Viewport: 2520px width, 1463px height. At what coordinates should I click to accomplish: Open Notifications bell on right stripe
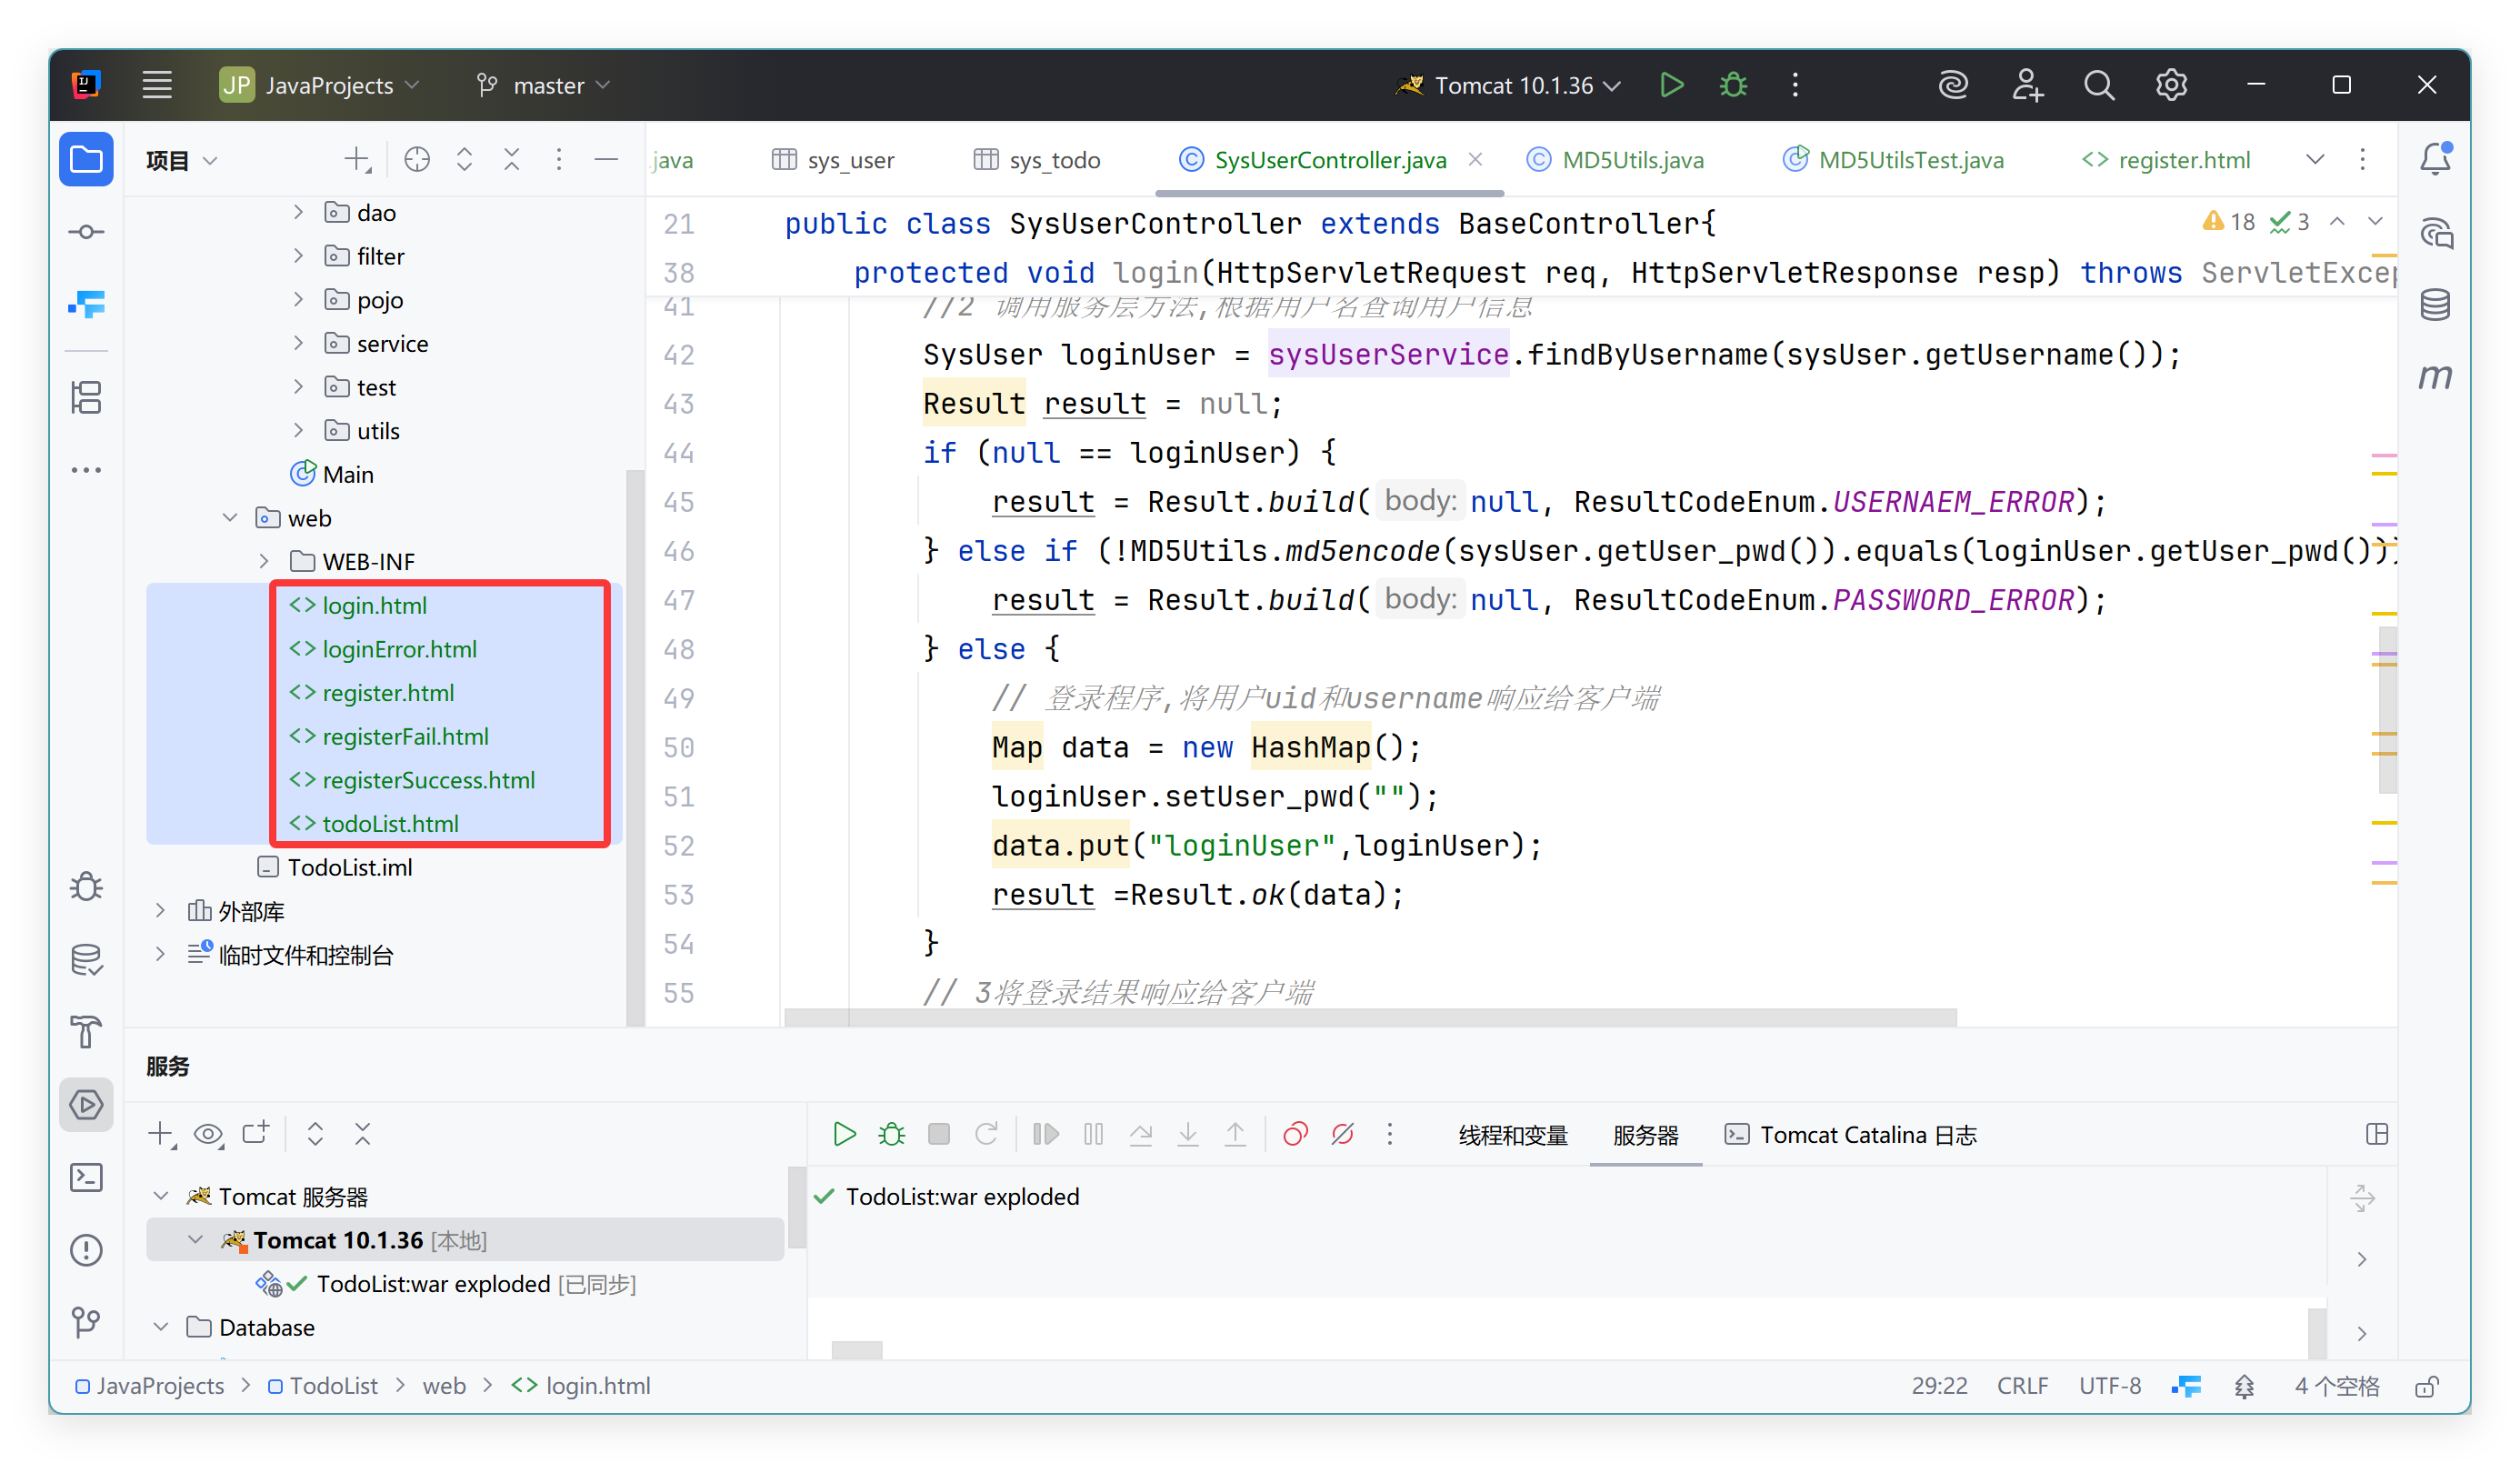coord(2435,159)
